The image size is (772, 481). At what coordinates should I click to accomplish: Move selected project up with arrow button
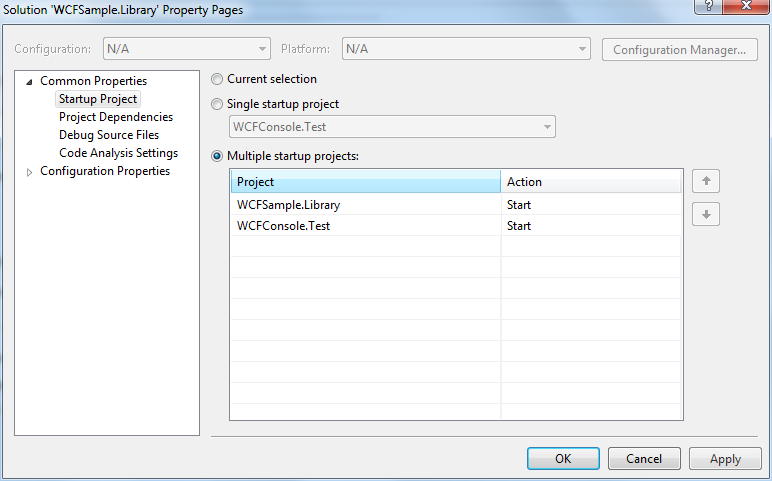706,181
